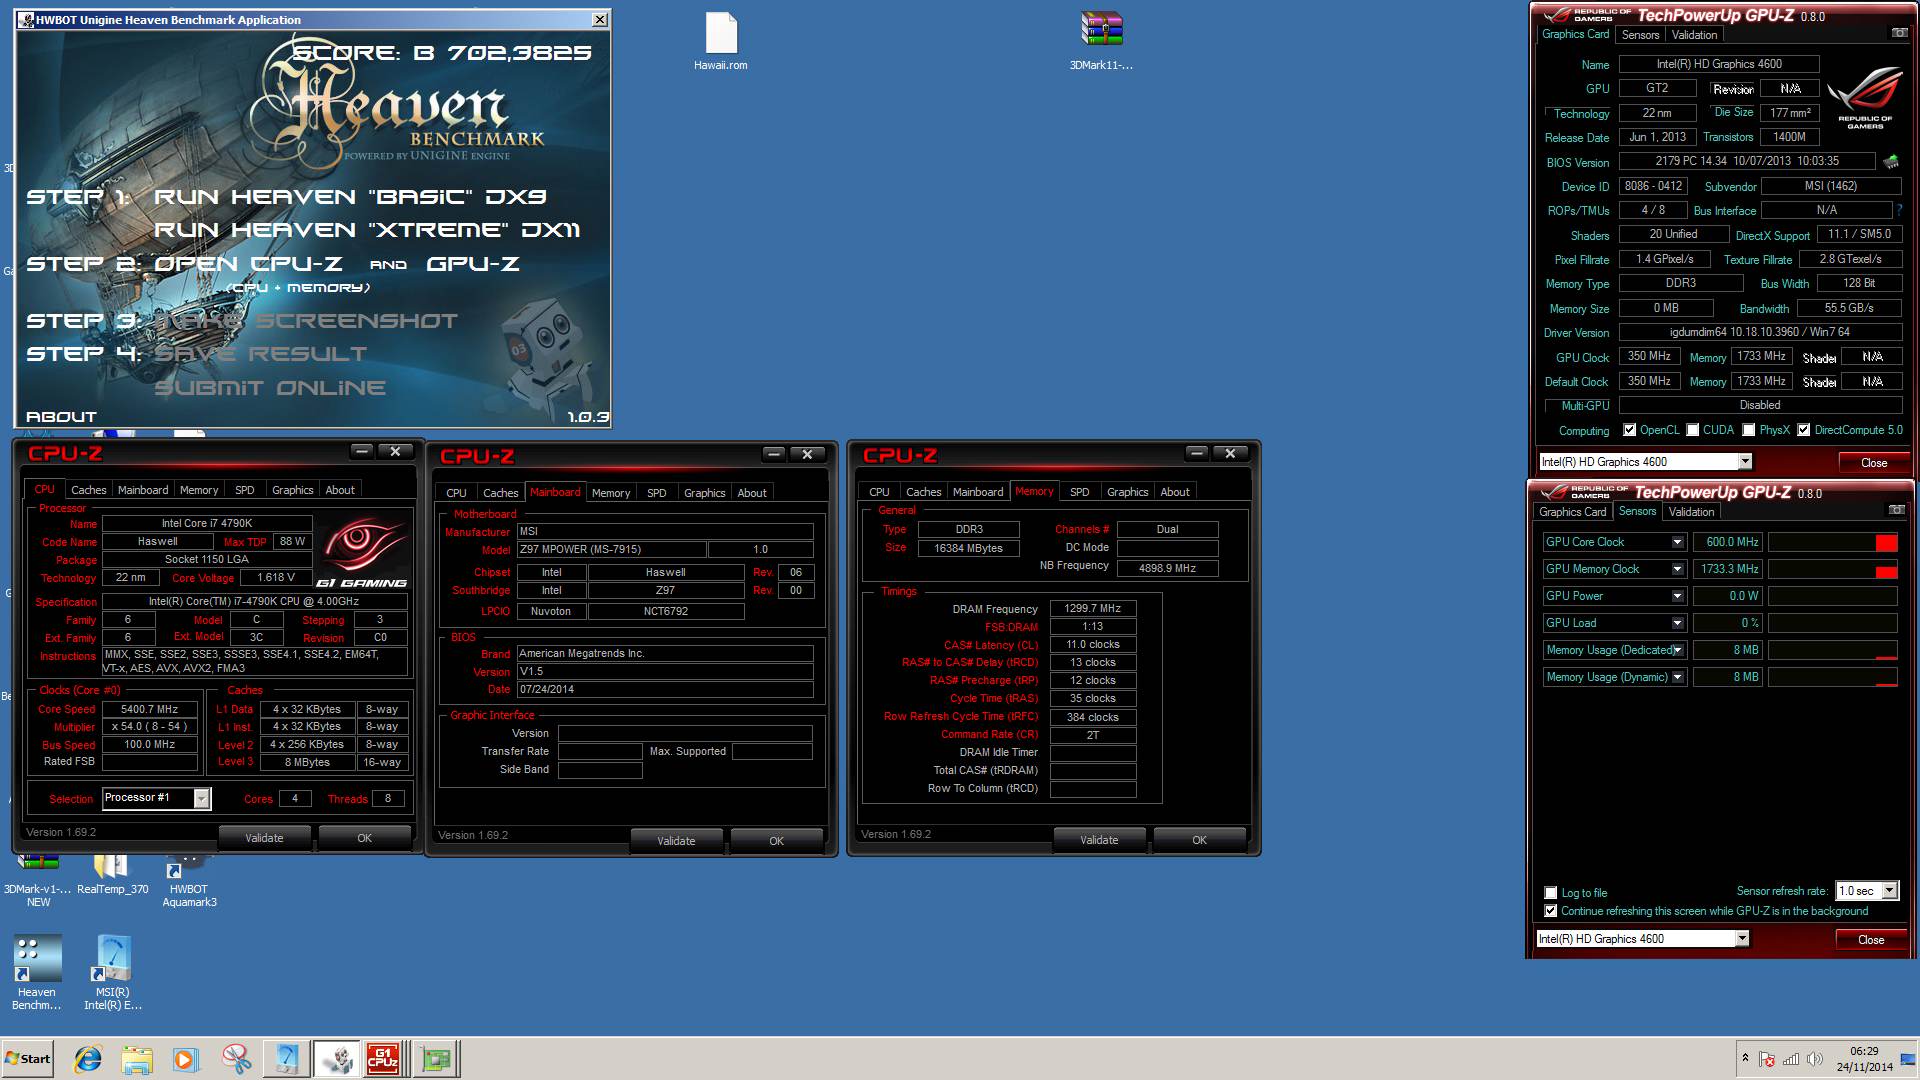Click the GPU Name field Intel HD Graphics 4600
1920x1080 pixels.
(x=1718, y=64)
